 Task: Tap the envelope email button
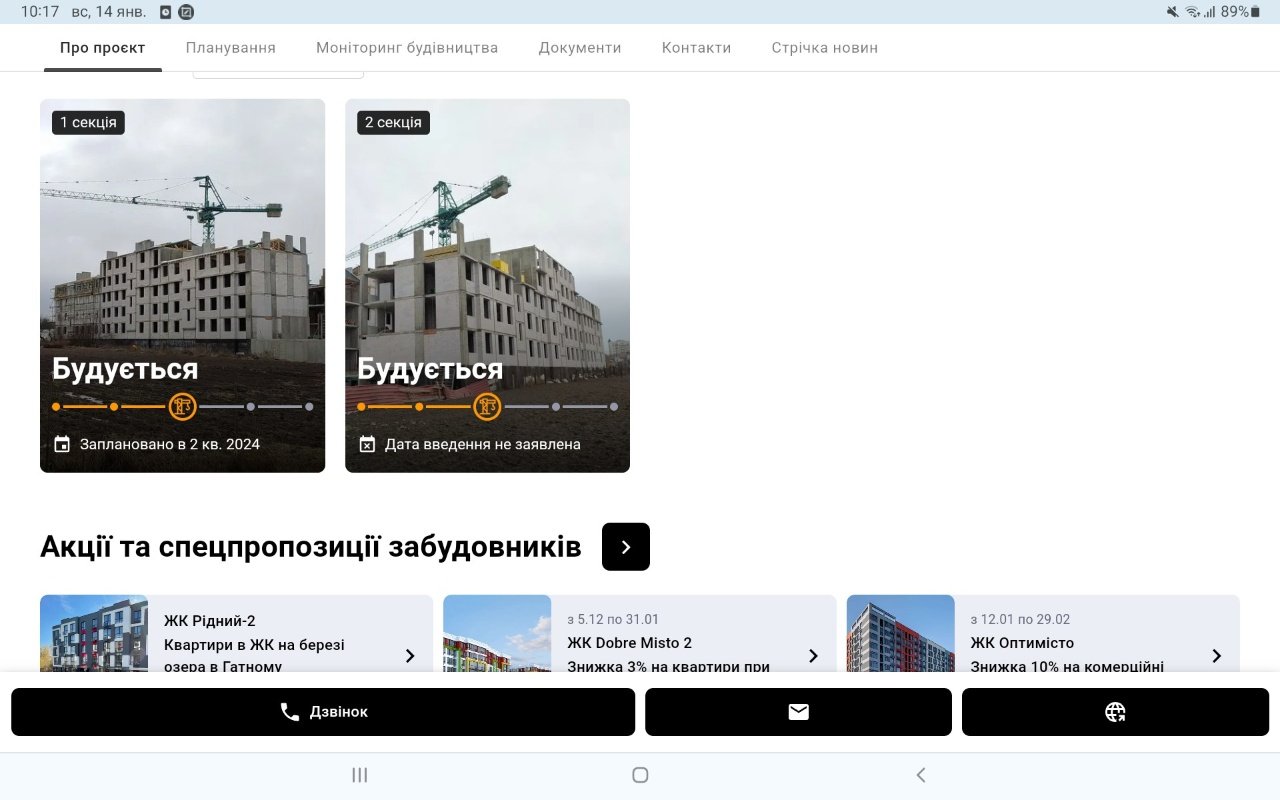[798, 712]
